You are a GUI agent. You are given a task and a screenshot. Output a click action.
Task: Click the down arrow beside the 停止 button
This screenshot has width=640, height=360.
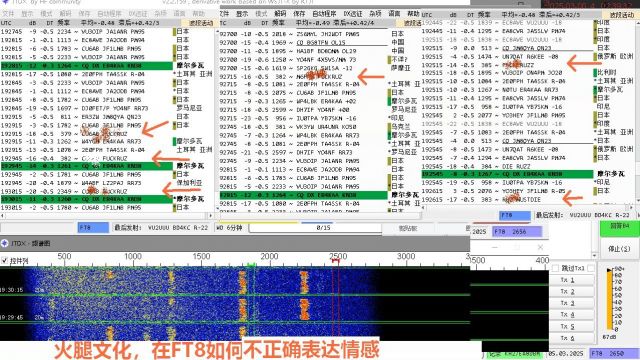point(594,256)
